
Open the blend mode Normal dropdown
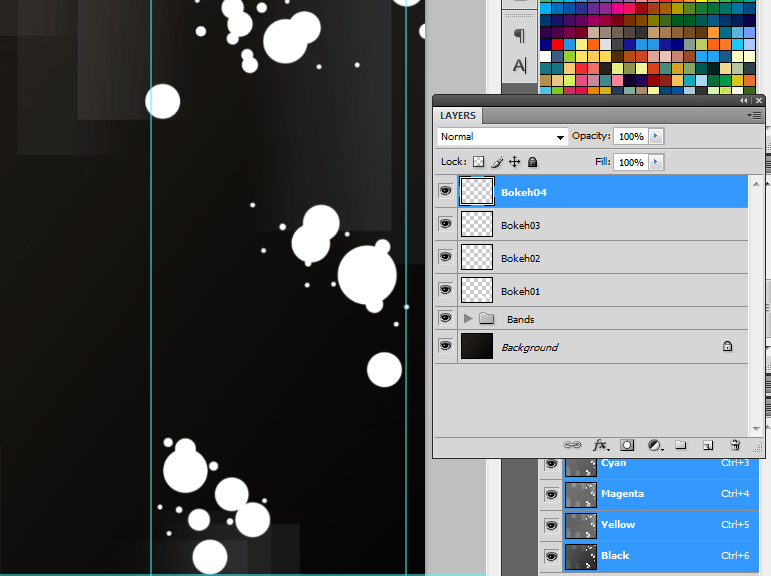pyautogui.click(x=502, y=136)
